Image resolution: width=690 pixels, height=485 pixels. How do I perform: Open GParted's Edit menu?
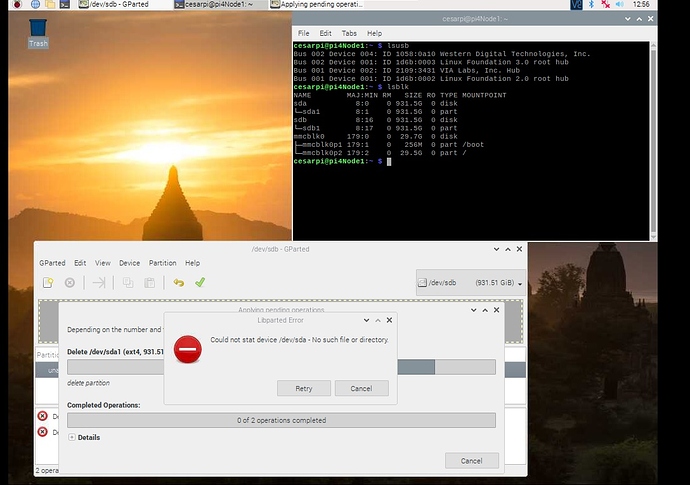pos(80,263)
